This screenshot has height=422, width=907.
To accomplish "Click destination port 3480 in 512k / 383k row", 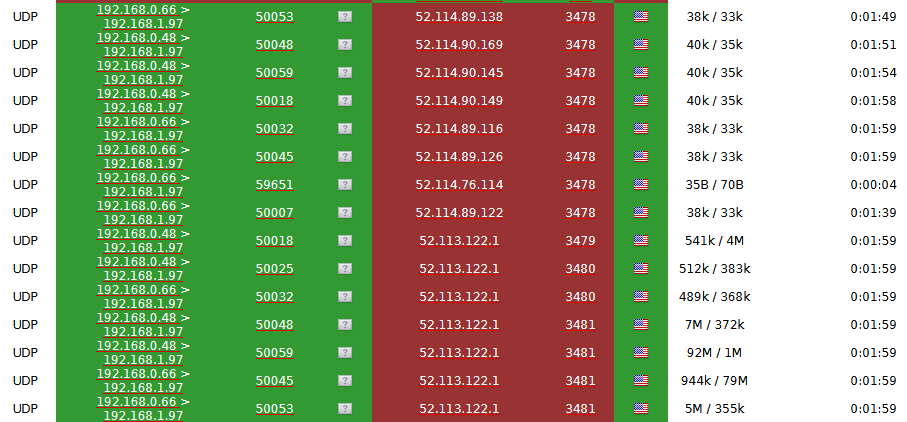I will 580,269.
